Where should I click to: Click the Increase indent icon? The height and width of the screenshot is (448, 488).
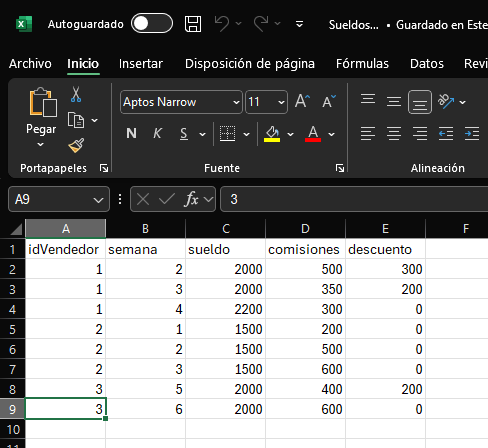coord(472,134)
